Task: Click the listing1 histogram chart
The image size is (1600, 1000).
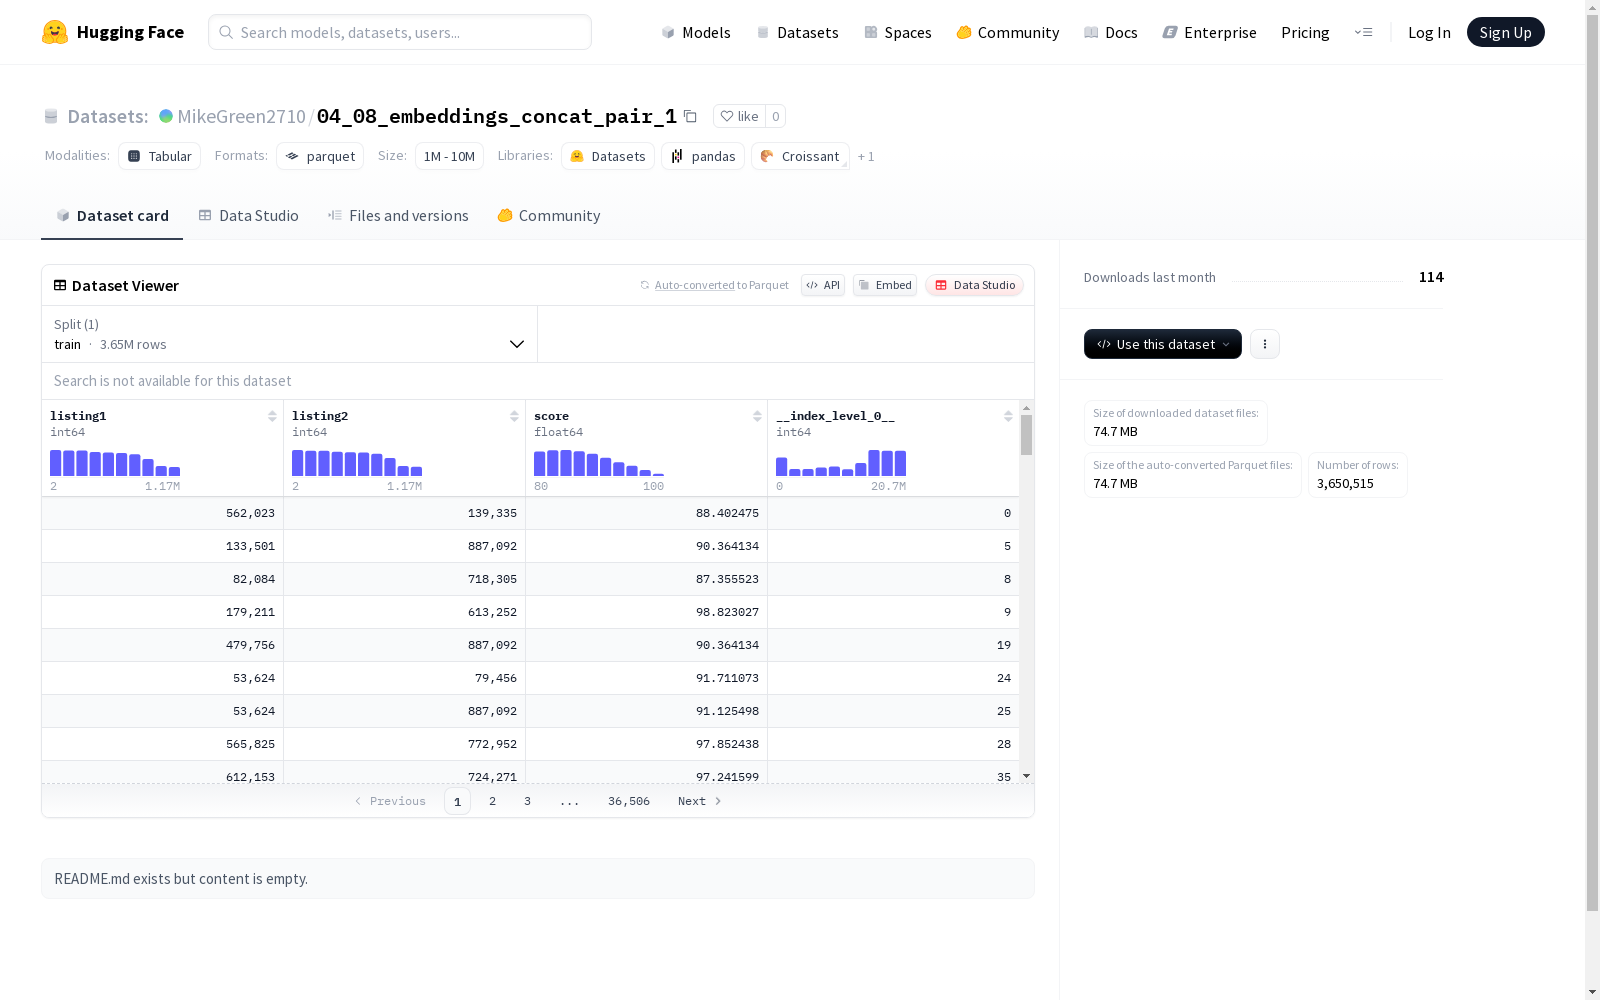Action: click(x=115, y=463)
